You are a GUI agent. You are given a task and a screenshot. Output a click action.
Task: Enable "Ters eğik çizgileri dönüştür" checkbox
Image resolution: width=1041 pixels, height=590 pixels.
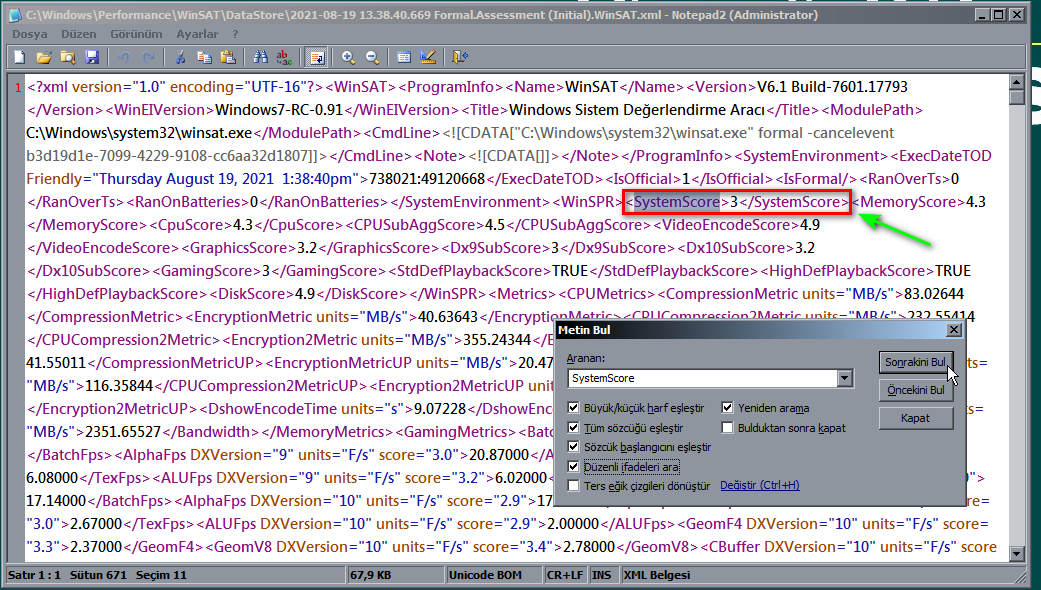pos(574,486)
